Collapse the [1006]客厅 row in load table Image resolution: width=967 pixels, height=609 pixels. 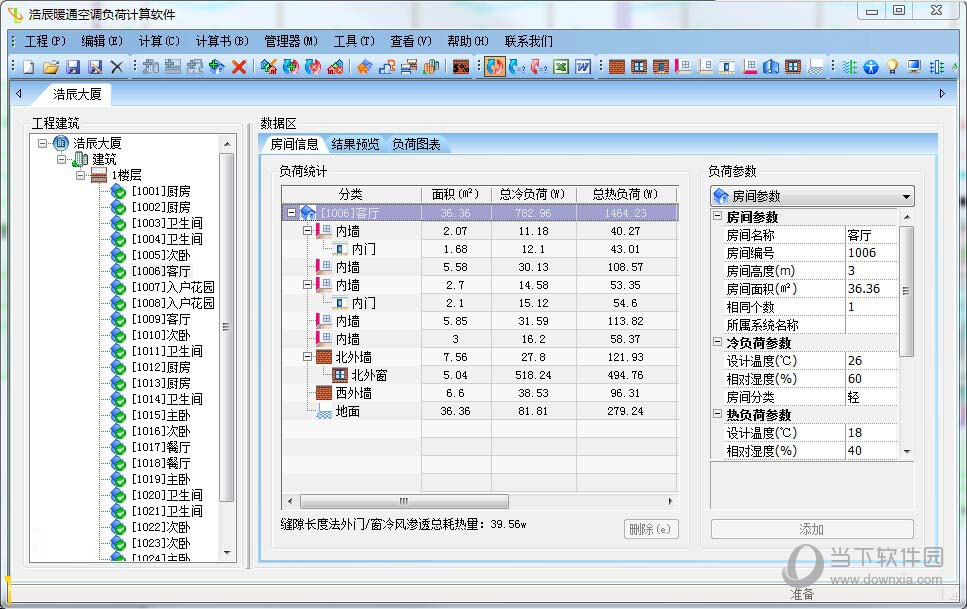pyautogui.click(x=292, y=213)
